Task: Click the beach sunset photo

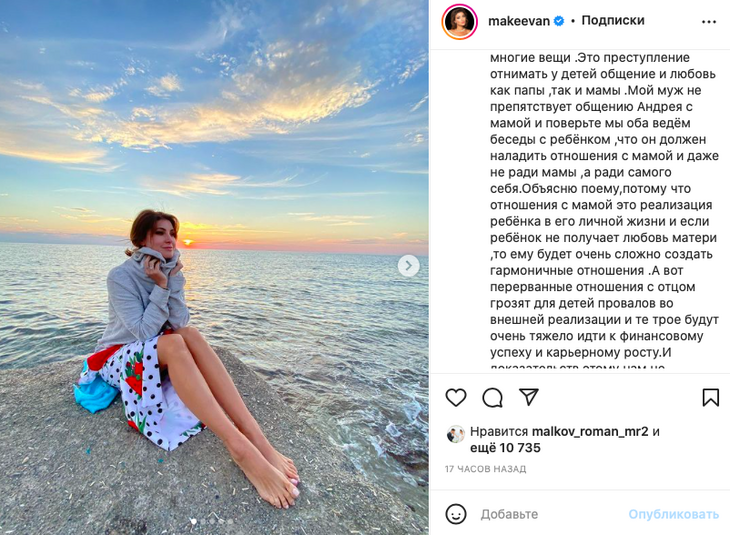Action: tap(214, 267)
